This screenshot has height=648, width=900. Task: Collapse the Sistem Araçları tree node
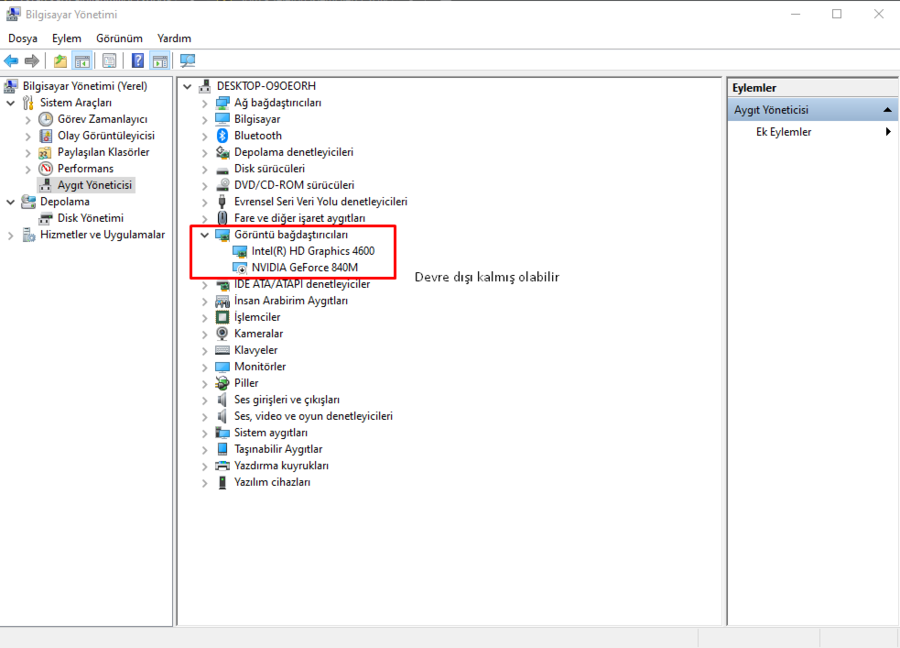[x=10, y=103]
